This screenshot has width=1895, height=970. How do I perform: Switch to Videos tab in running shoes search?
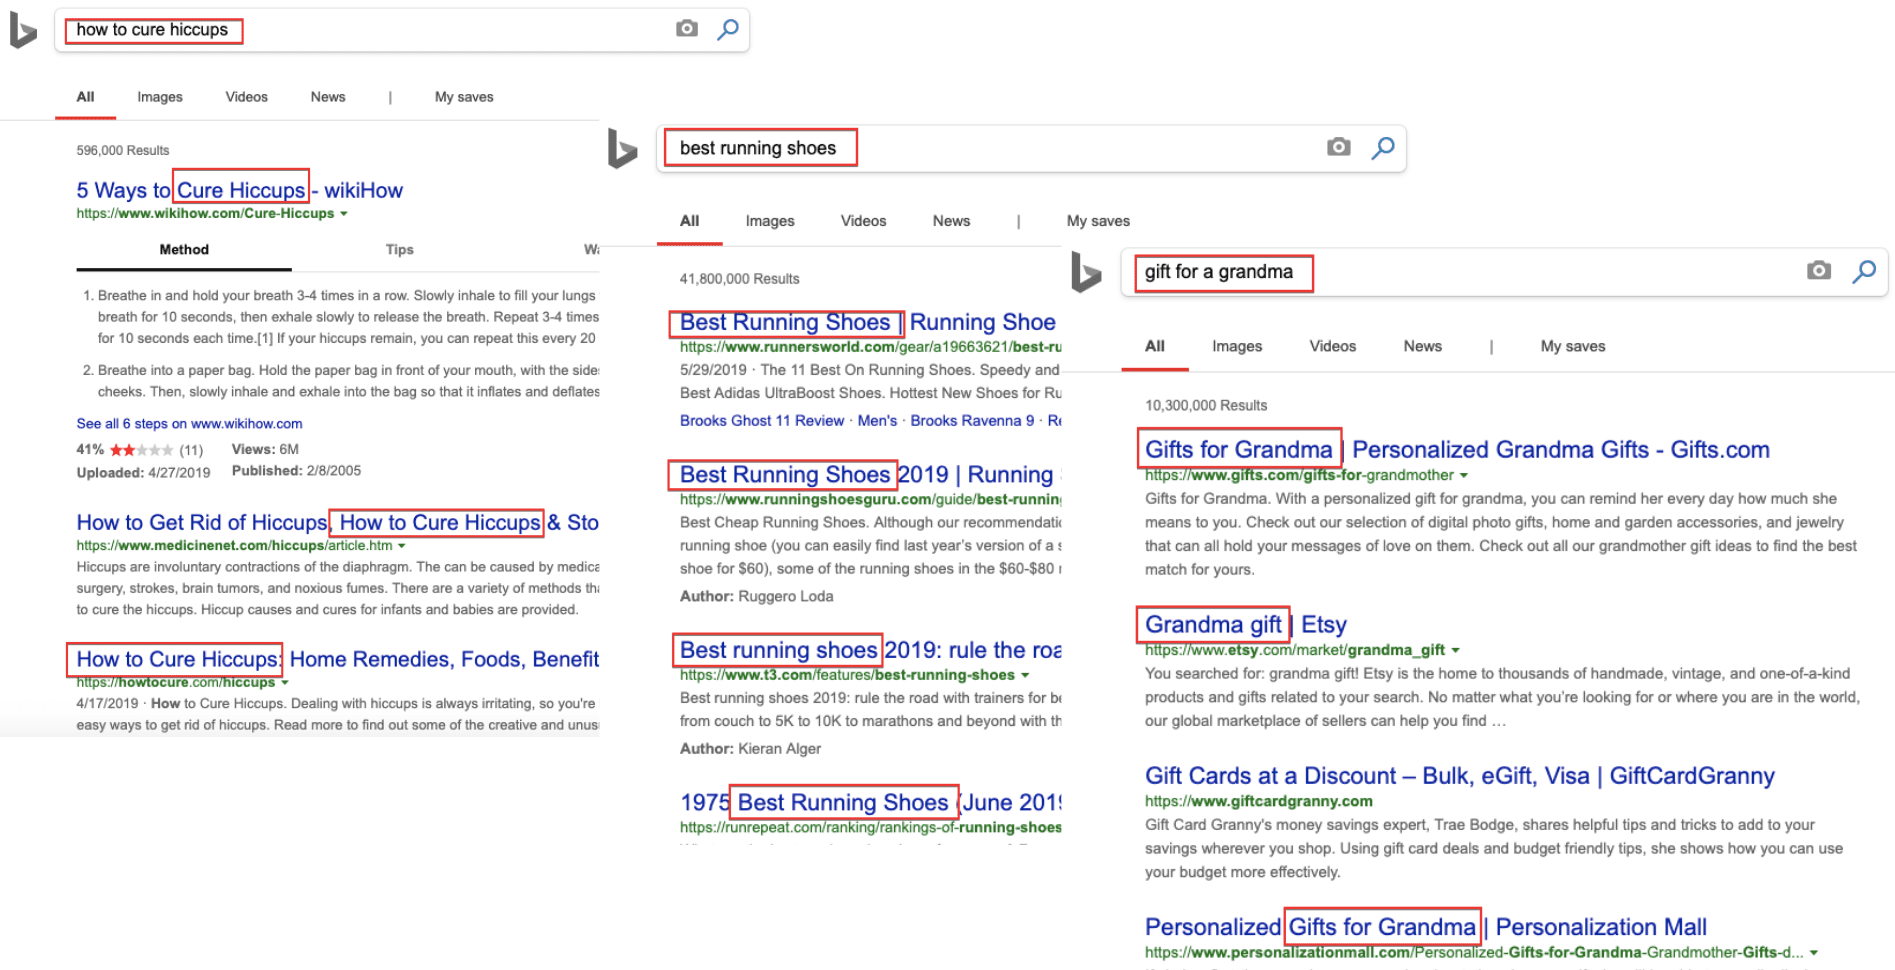coord(863,221)
